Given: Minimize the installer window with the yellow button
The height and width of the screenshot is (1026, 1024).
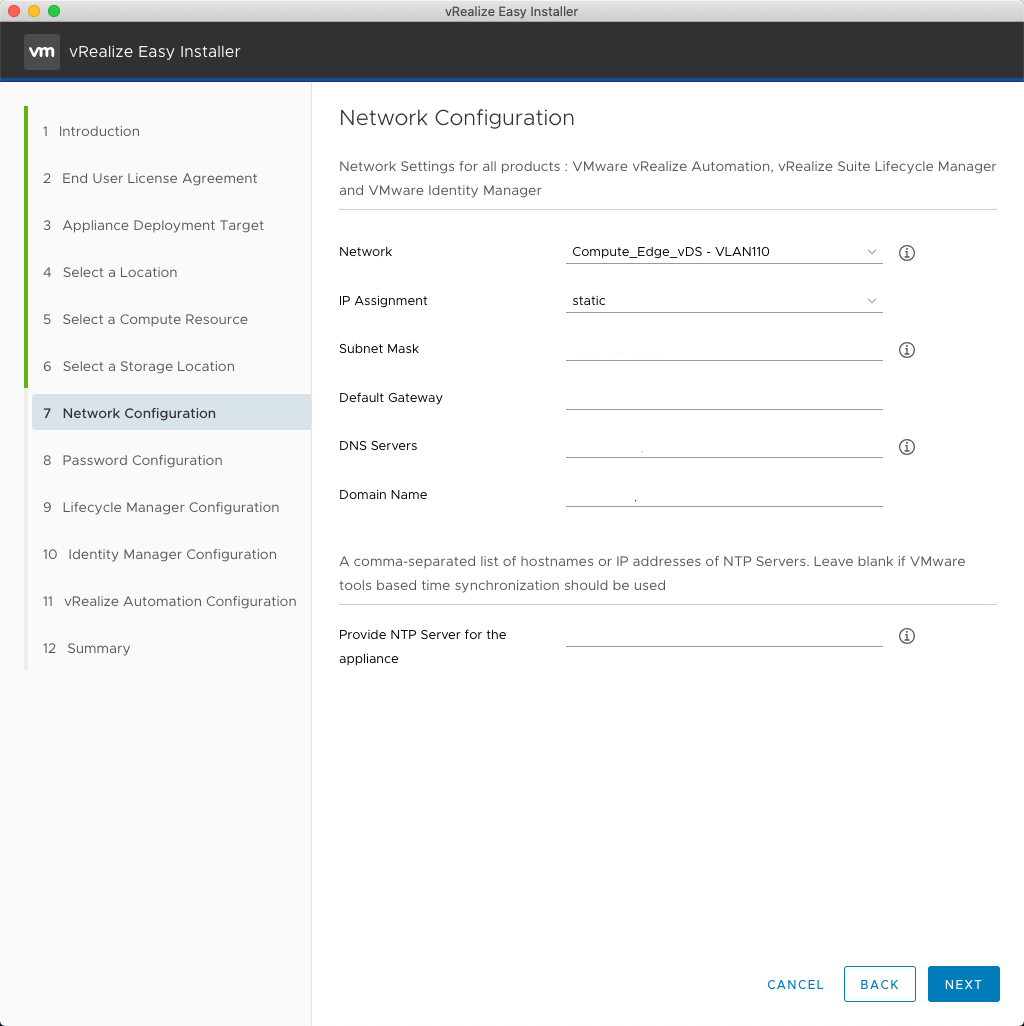Looking at the screenshot, I should coord(34,11).
